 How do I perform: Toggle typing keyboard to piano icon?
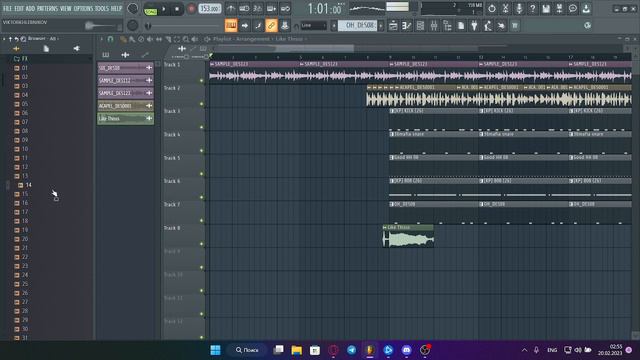[x=231, y=26]
